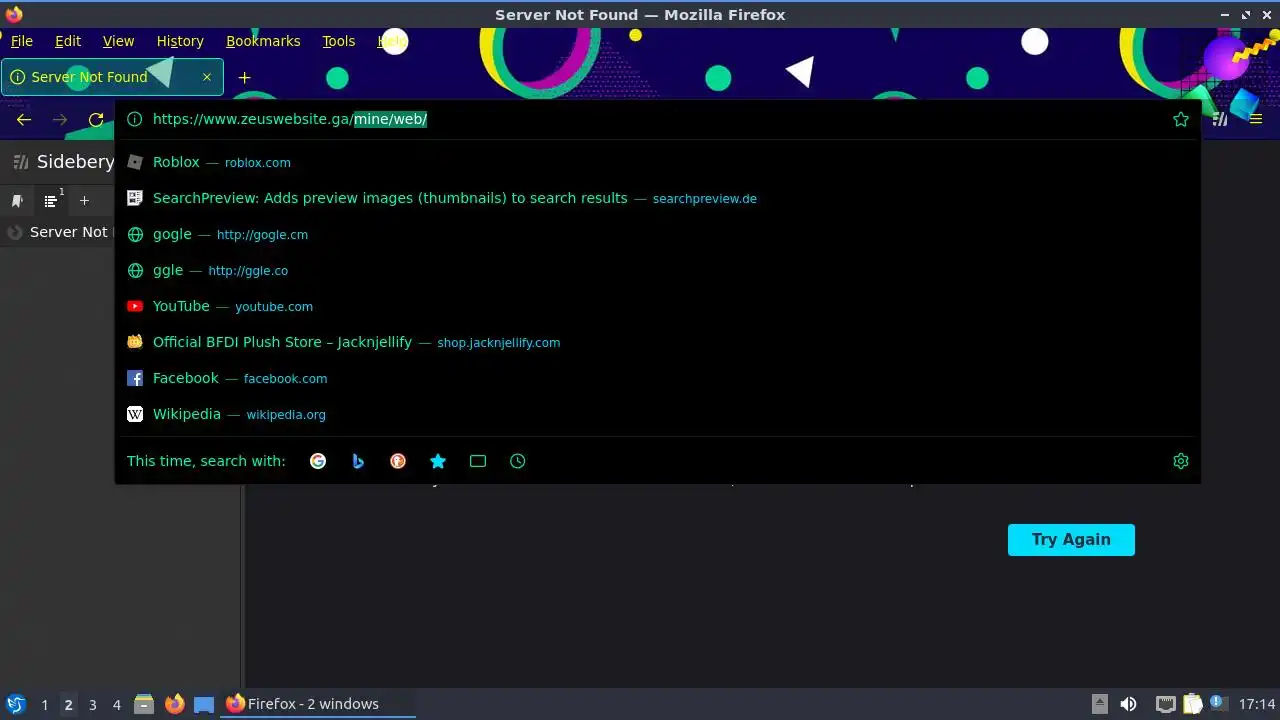Viewport: 1280px width, 720px height.
Task: Reload the current page
Action: coord(96,119)
